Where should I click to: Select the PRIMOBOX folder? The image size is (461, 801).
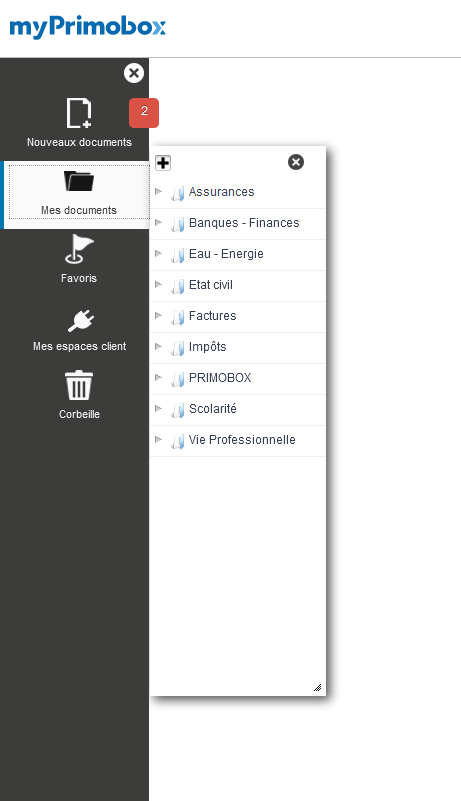[x=238, y=378]
